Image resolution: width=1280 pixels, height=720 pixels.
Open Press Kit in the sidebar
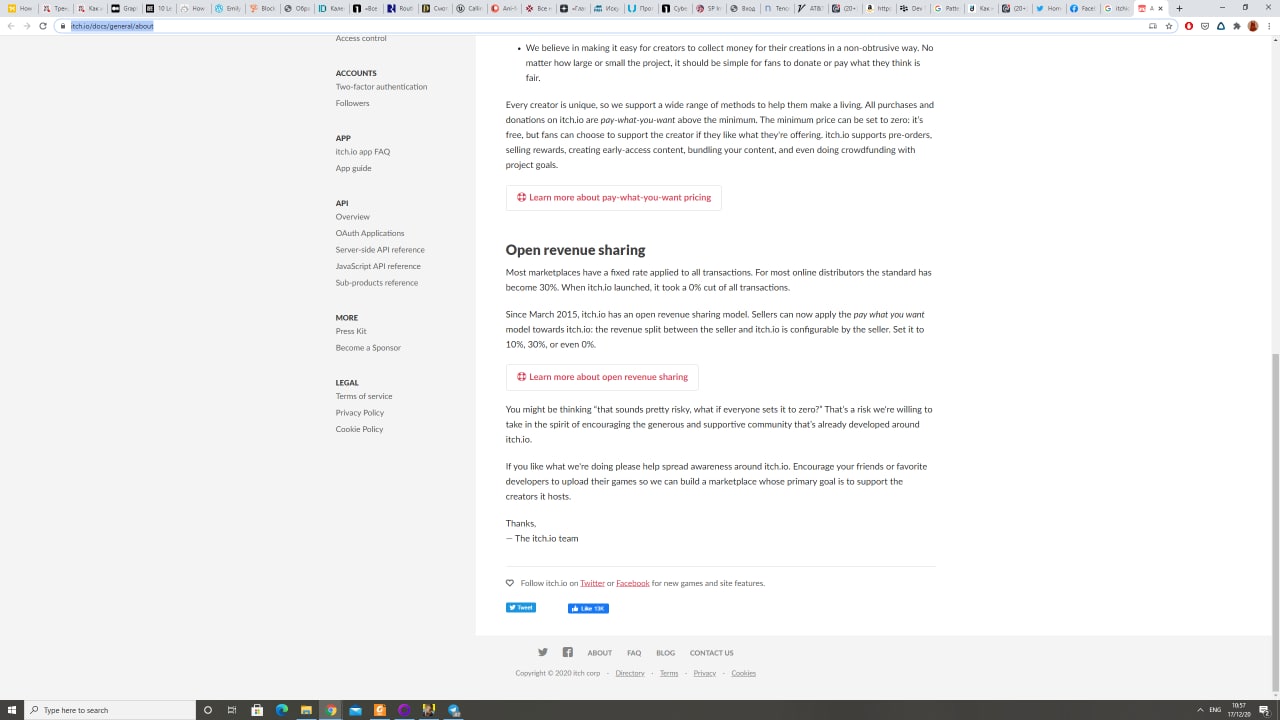click(x=351, y=331)
